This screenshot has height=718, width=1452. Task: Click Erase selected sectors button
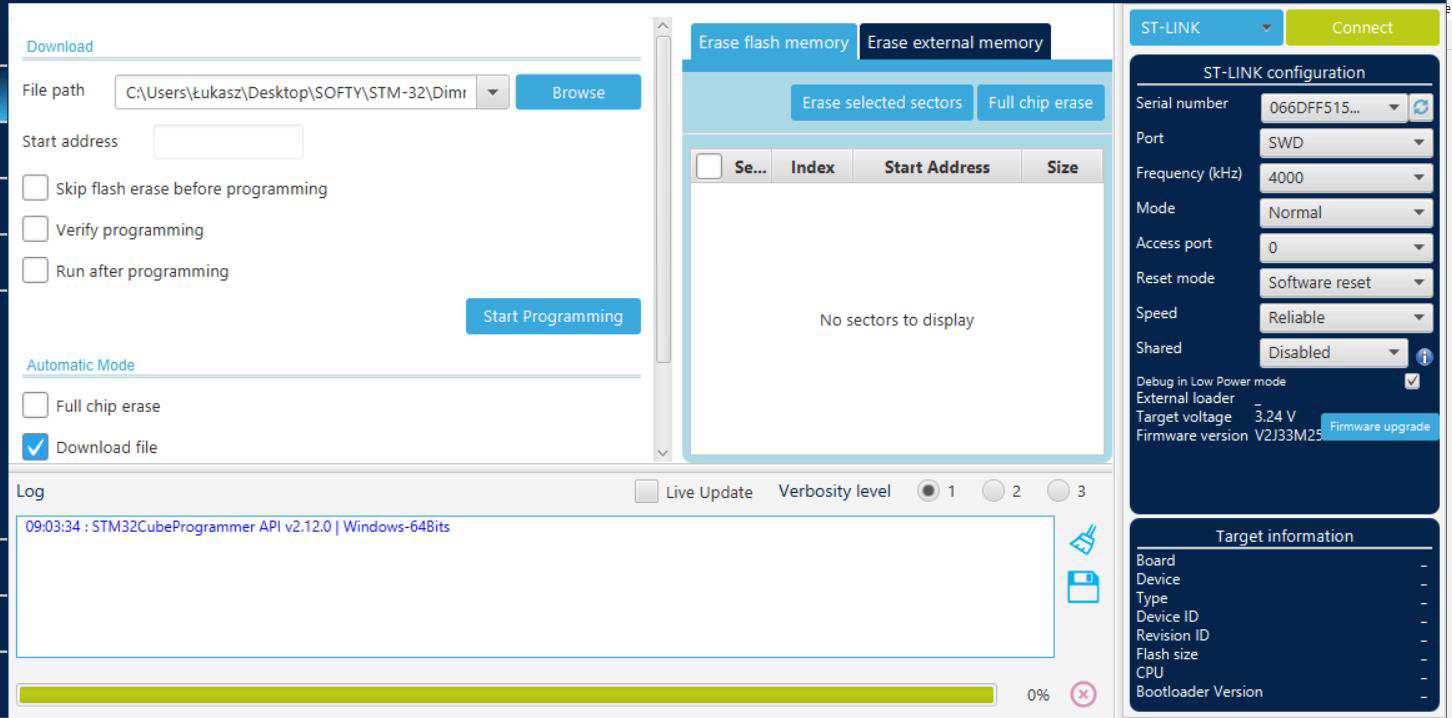882,103
